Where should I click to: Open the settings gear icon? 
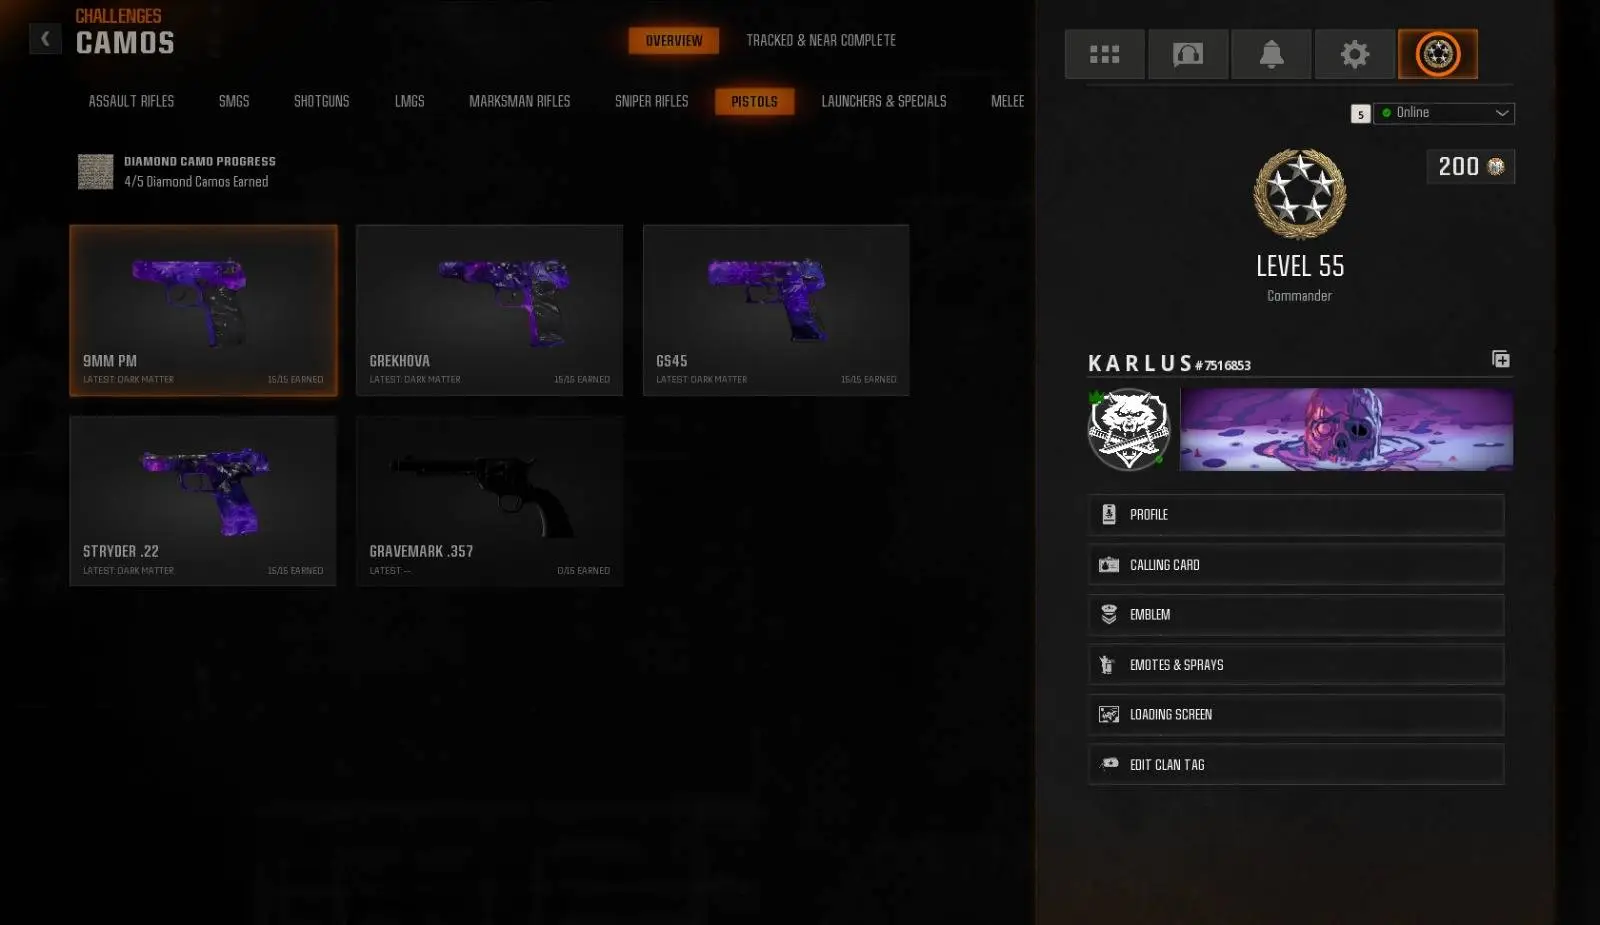(x=1355, y=54)
